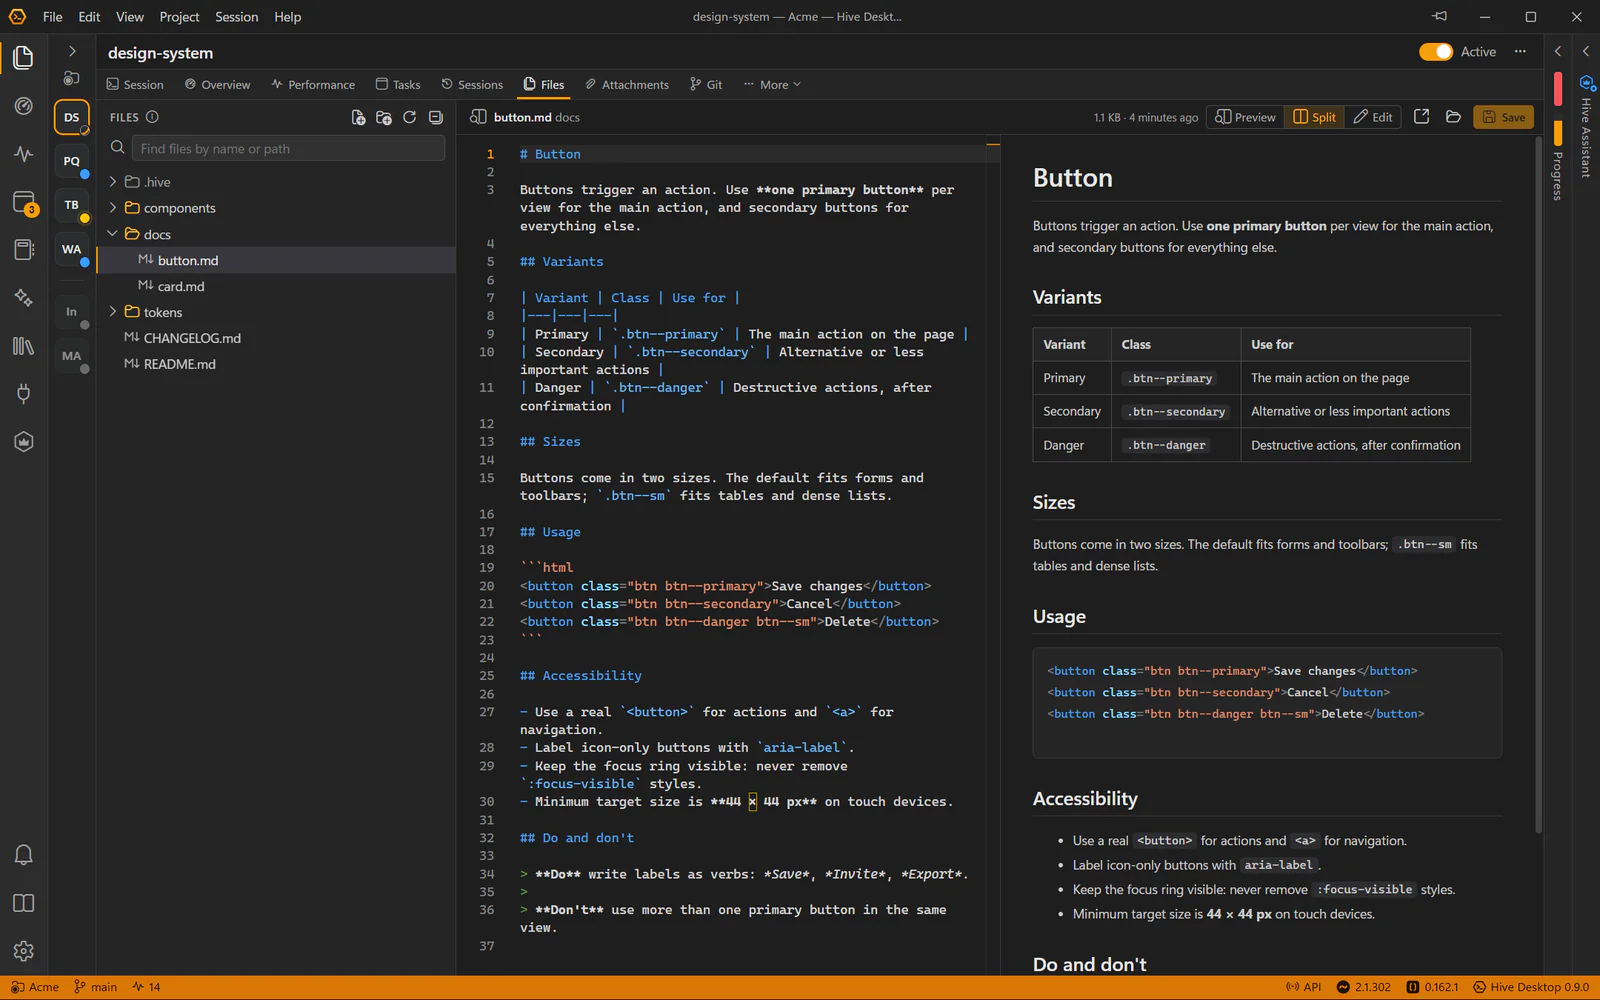Open CHANGELOG.md in the file tree

[x=277, y=338]
